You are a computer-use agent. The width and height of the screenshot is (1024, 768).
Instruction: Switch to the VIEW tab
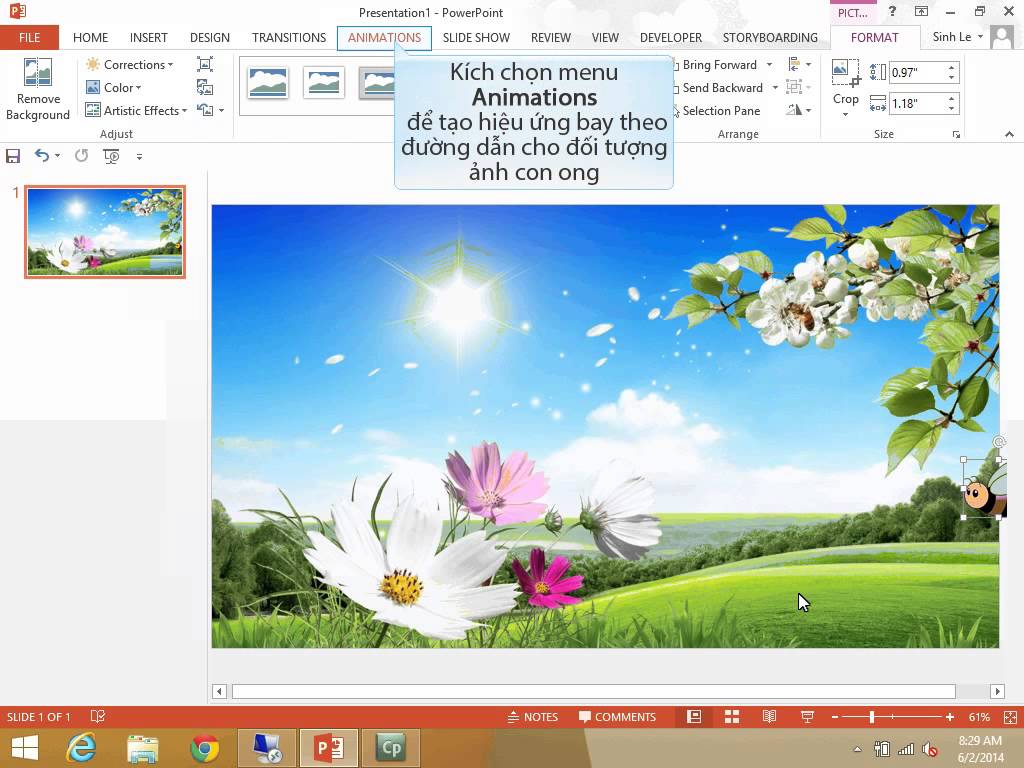605,37
